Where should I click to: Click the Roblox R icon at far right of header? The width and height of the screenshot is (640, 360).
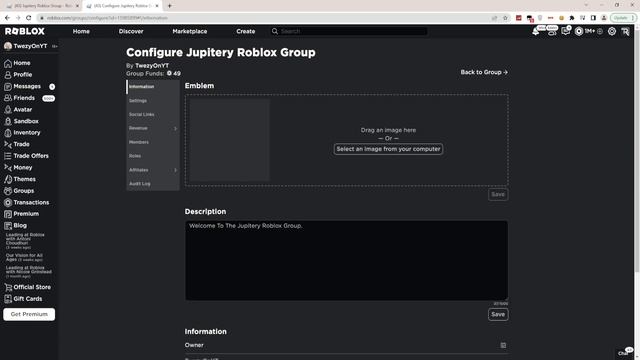pyautogui.click(x=625, y=31)
